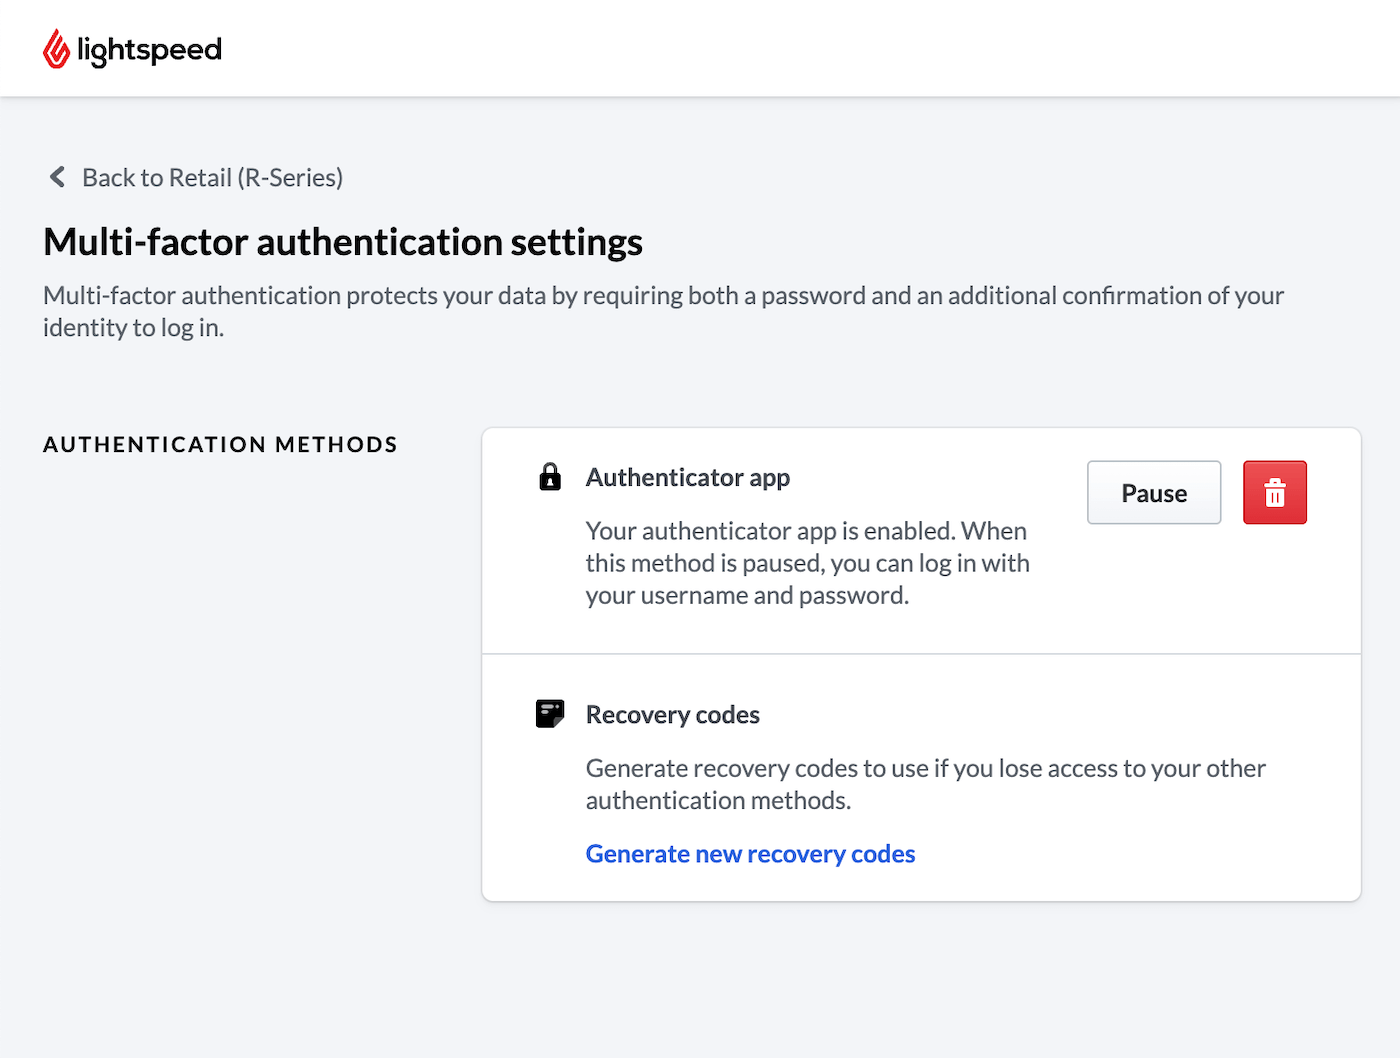1400x1058 pixels.
Task: Click the lock icon beside Authenticator app
Action: pos(550,477)
